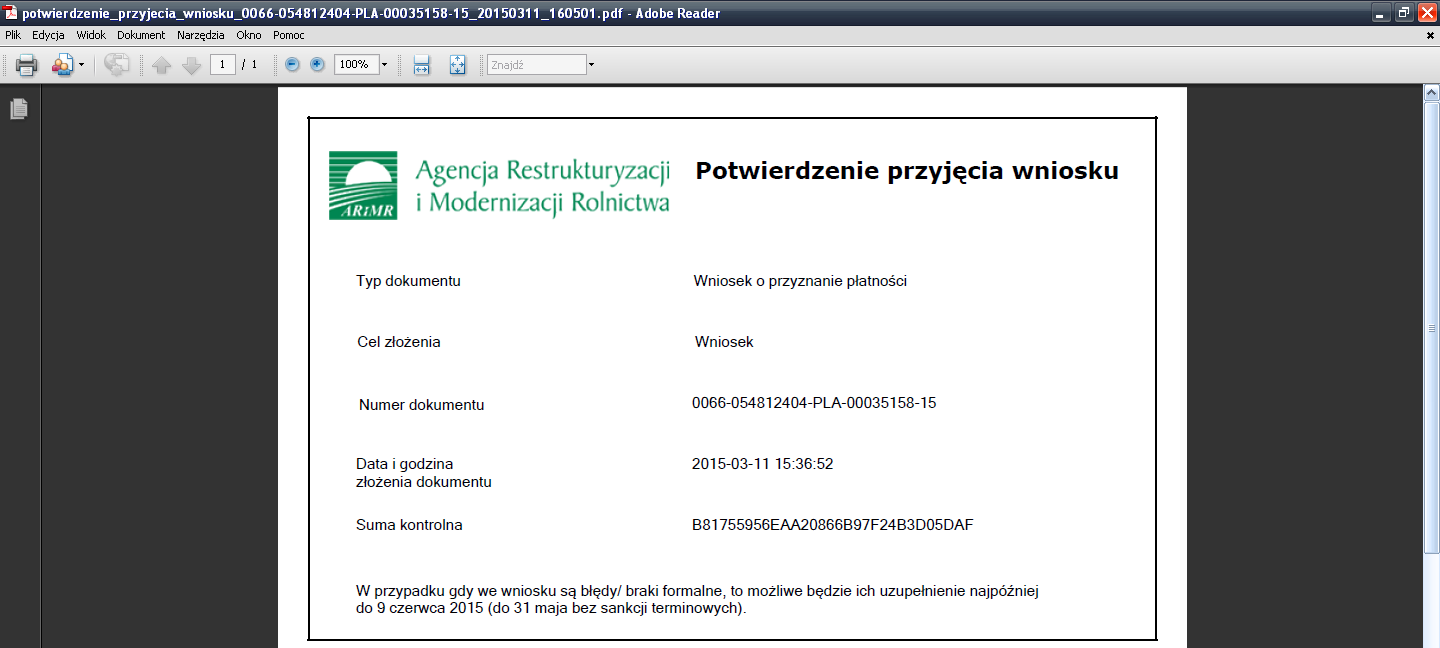The width and height of the screenshot is (1440, 648).
Task: Click the Cel złożenia label
Action: tap(399, 342)
